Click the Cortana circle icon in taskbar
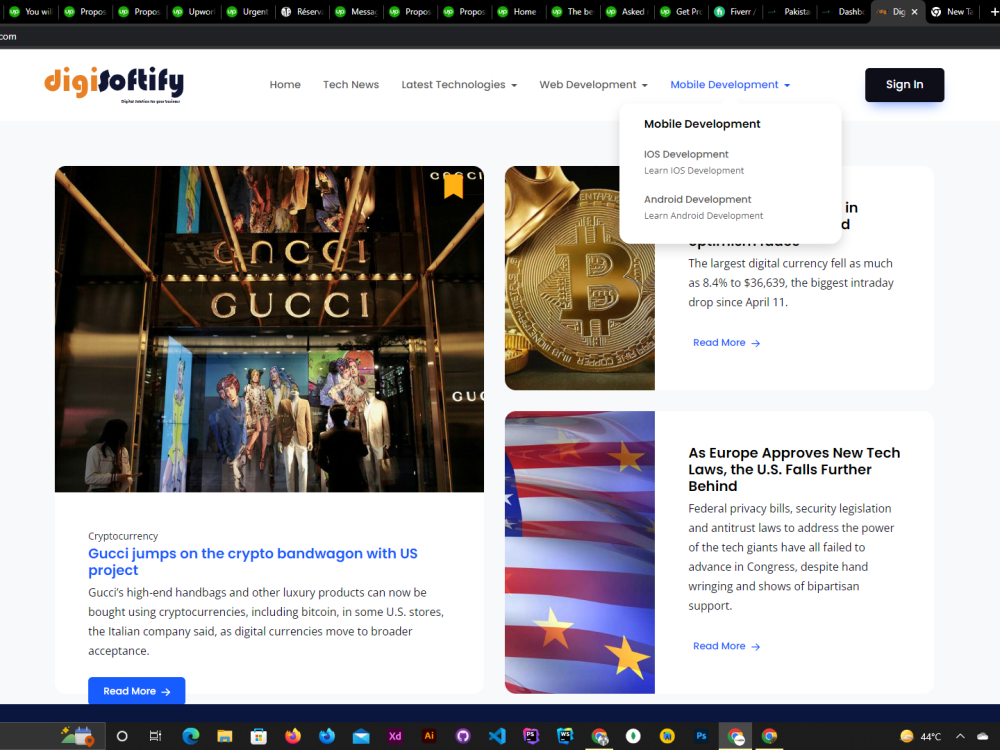The height and width of the screenshot is (750, 1000). click(122, 736)
